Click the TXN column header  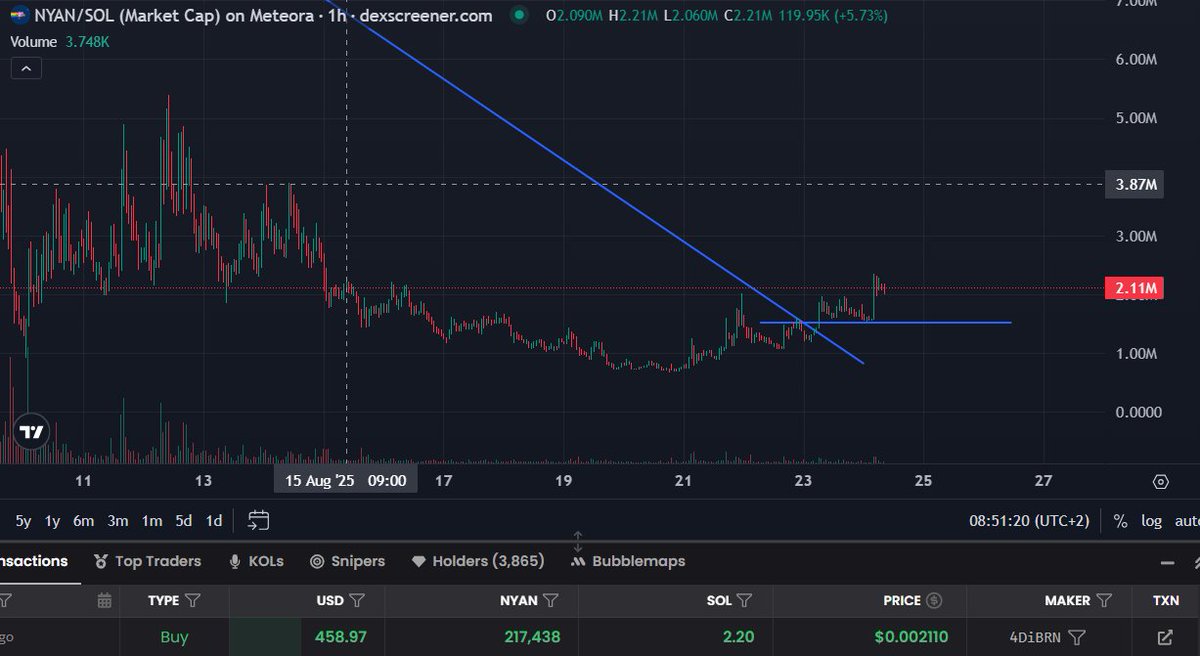(x=1165, y=601)
